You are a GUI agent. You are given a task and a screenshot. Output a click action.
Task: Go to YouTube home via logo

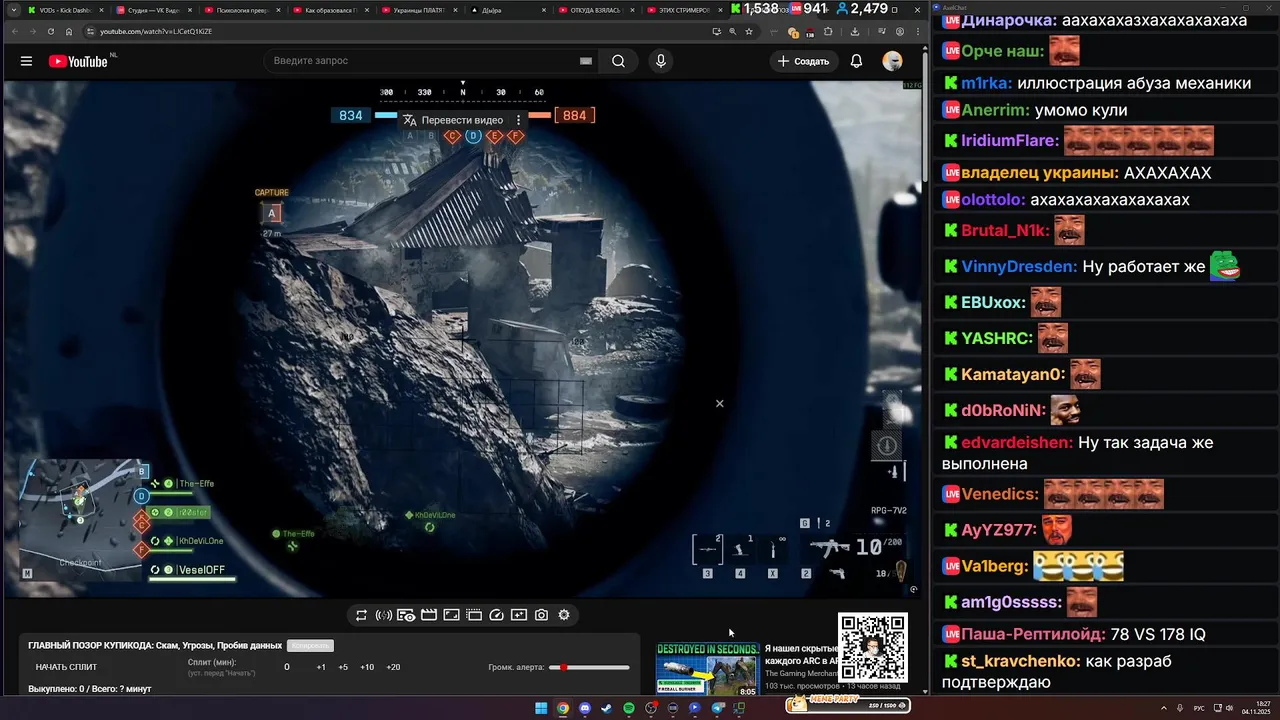point(78,61)
